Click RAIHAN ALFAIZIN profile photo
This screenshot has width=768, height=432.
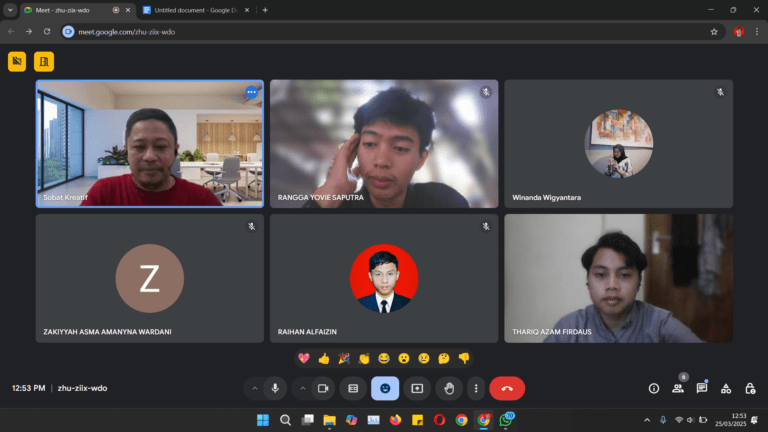pyautogui.click(x=384, y=278)
